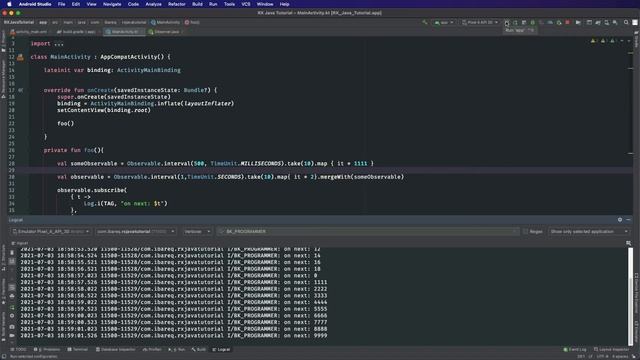Click MainActivity in the breadcrumb bar
This screenshot has width=640, height=360.
click(165, 22)
